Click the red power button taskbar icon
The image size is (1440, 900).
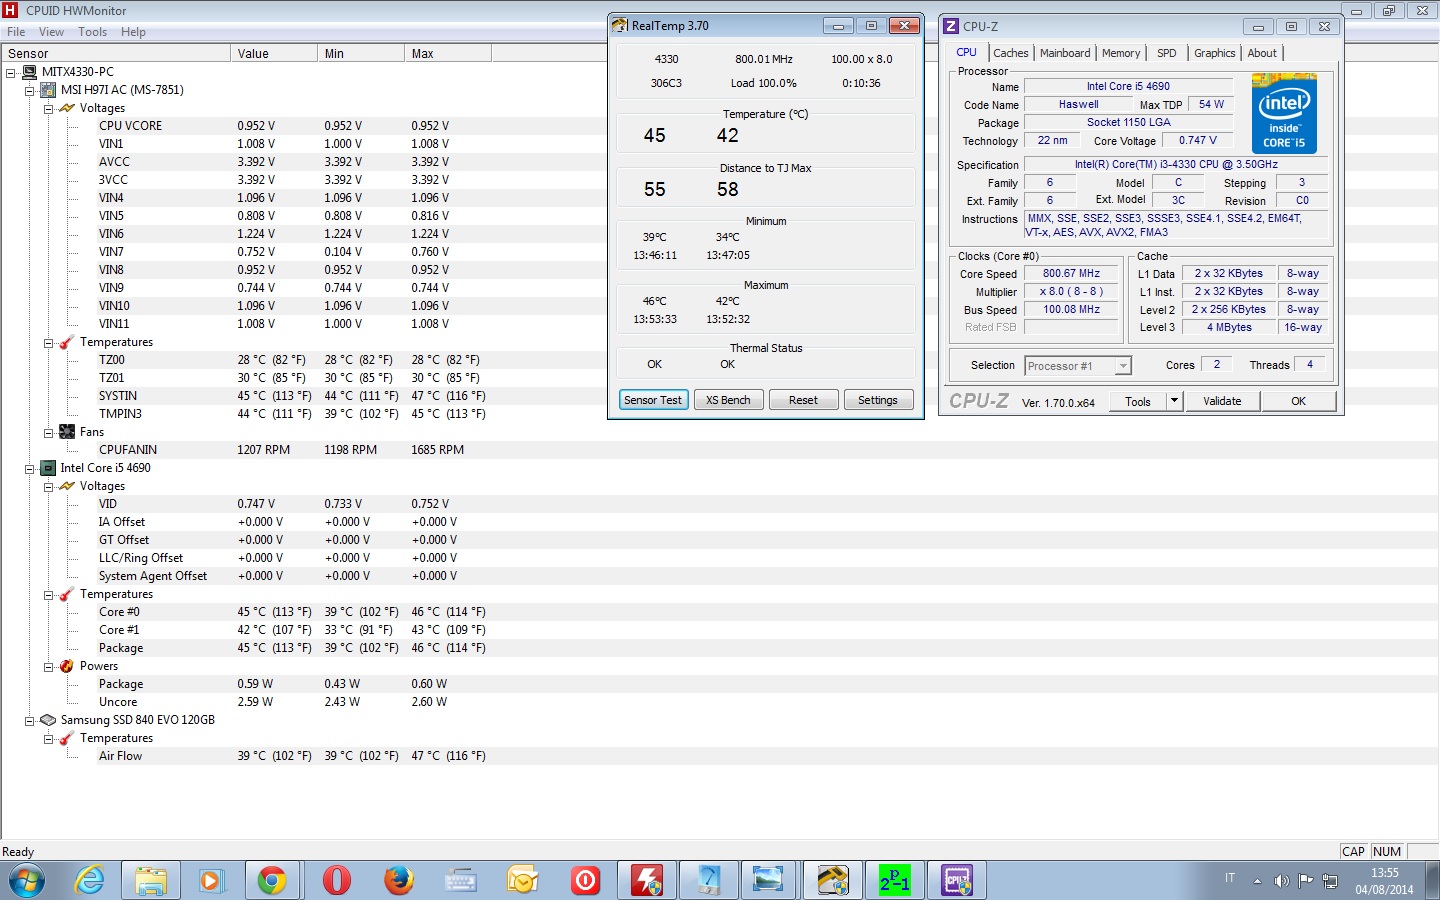[585, 880]
